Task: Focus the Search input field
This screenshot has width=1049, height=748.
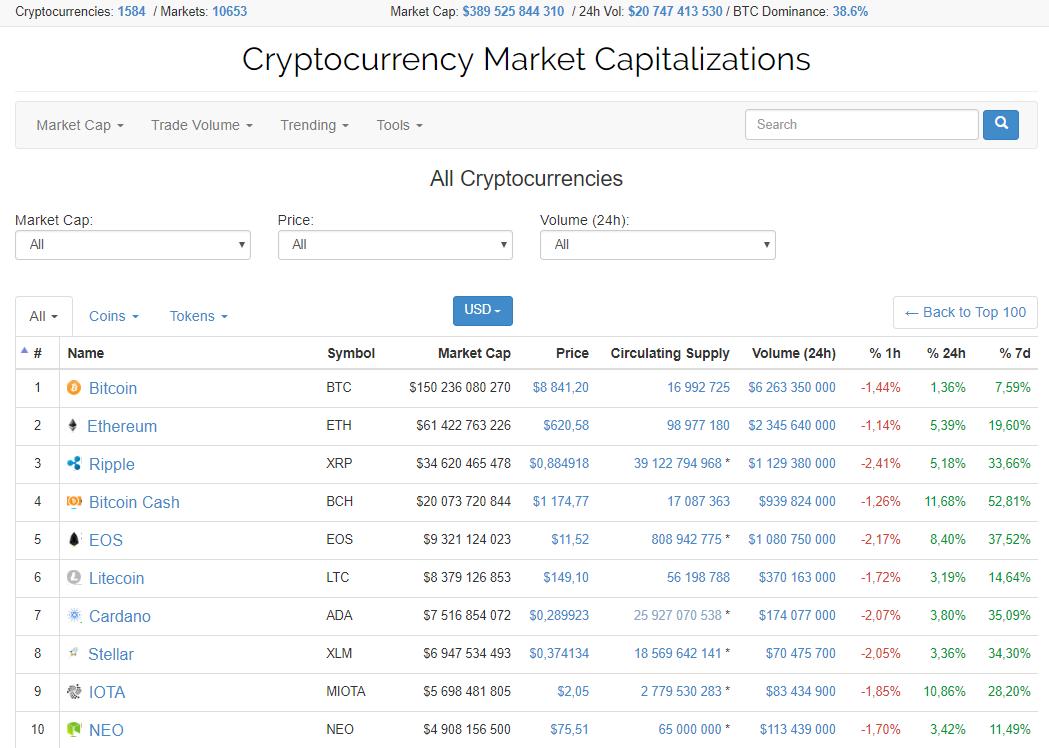Action: [861, 125]
